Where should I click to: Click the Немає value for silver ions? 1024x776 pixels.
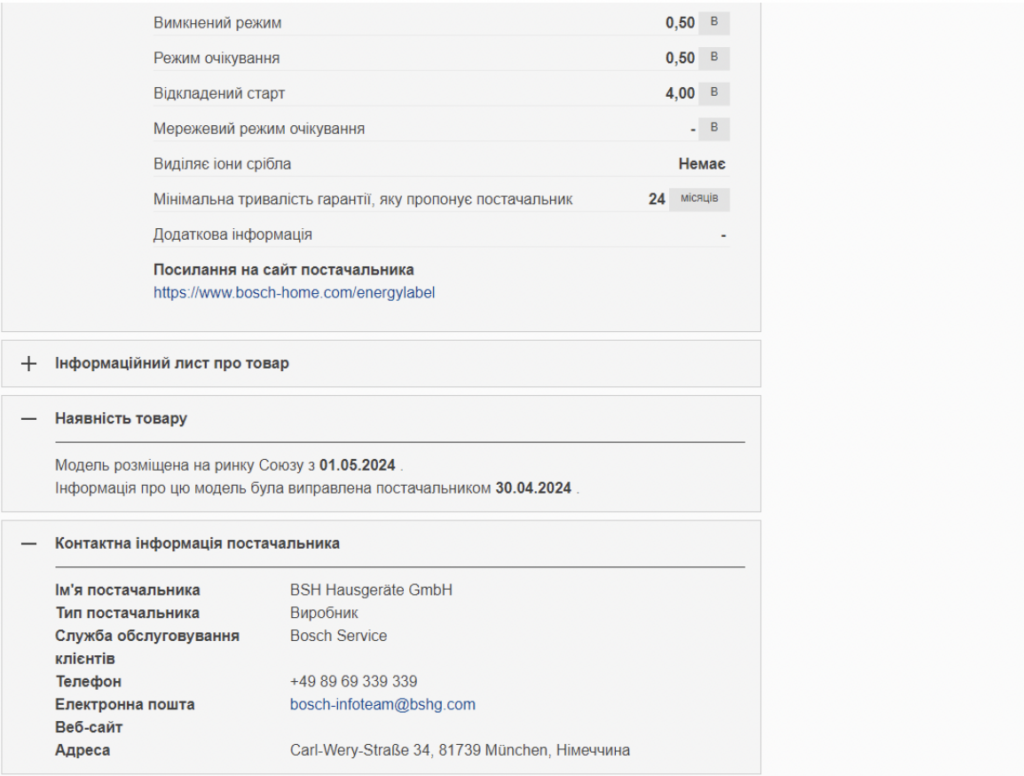[701, 164]
